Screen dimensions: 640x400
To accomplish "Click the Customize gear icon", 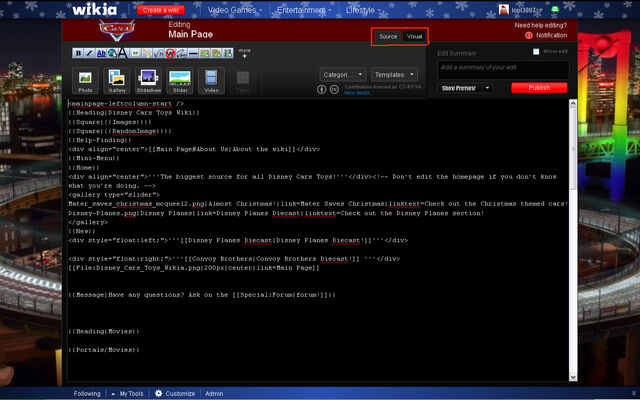I will (x=158, y=393).
